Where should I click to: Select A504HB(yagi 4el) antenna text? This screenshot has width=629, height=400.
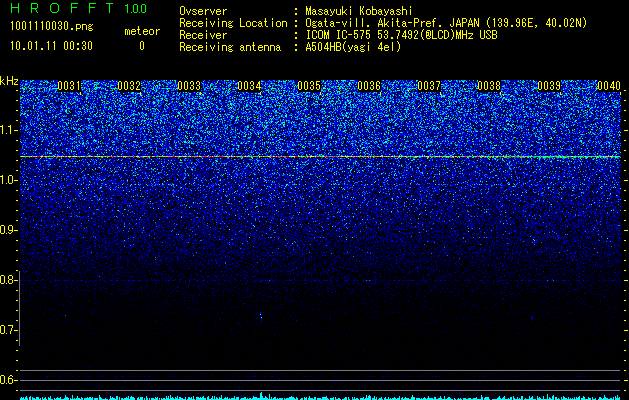click(x=353, y=47)
